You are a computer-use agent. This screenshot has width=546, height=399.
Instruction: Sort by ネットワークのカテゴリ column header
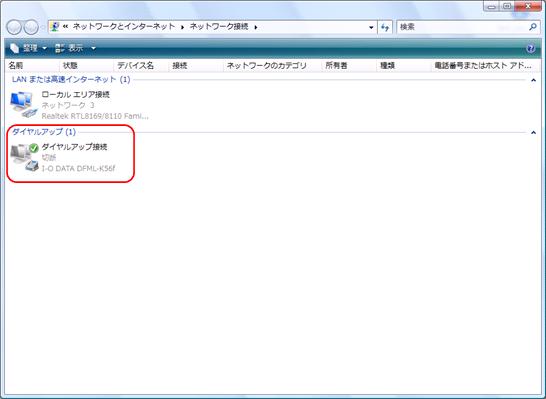tap(273, 65)
